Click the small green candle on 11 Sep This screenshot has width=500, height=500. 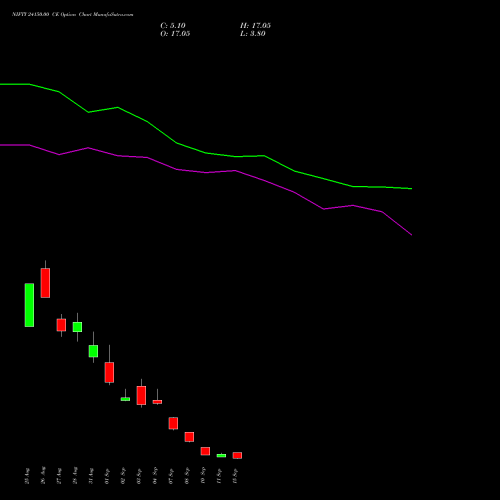coord(221,455)
